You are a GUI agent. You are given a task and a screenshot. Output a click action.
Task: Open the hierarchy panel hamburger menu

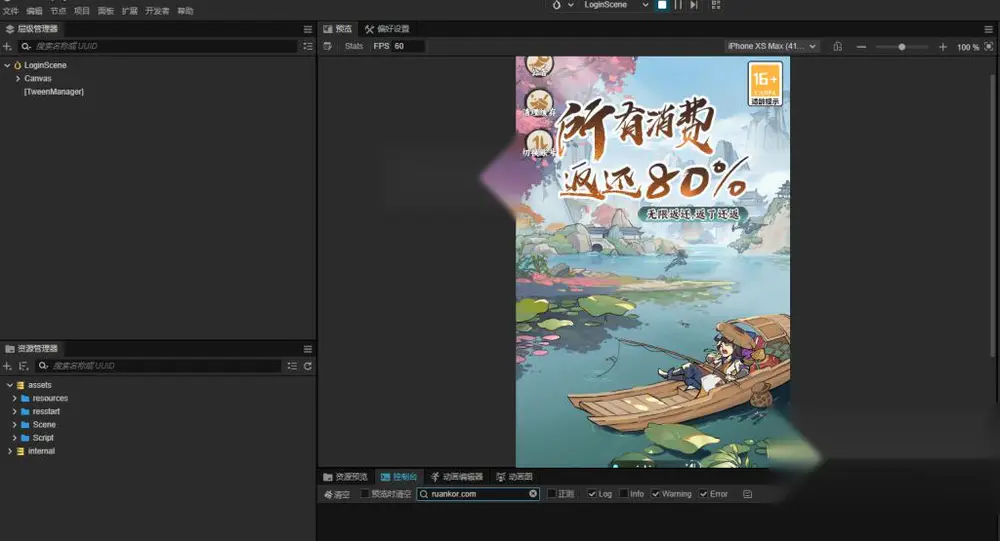308,29
